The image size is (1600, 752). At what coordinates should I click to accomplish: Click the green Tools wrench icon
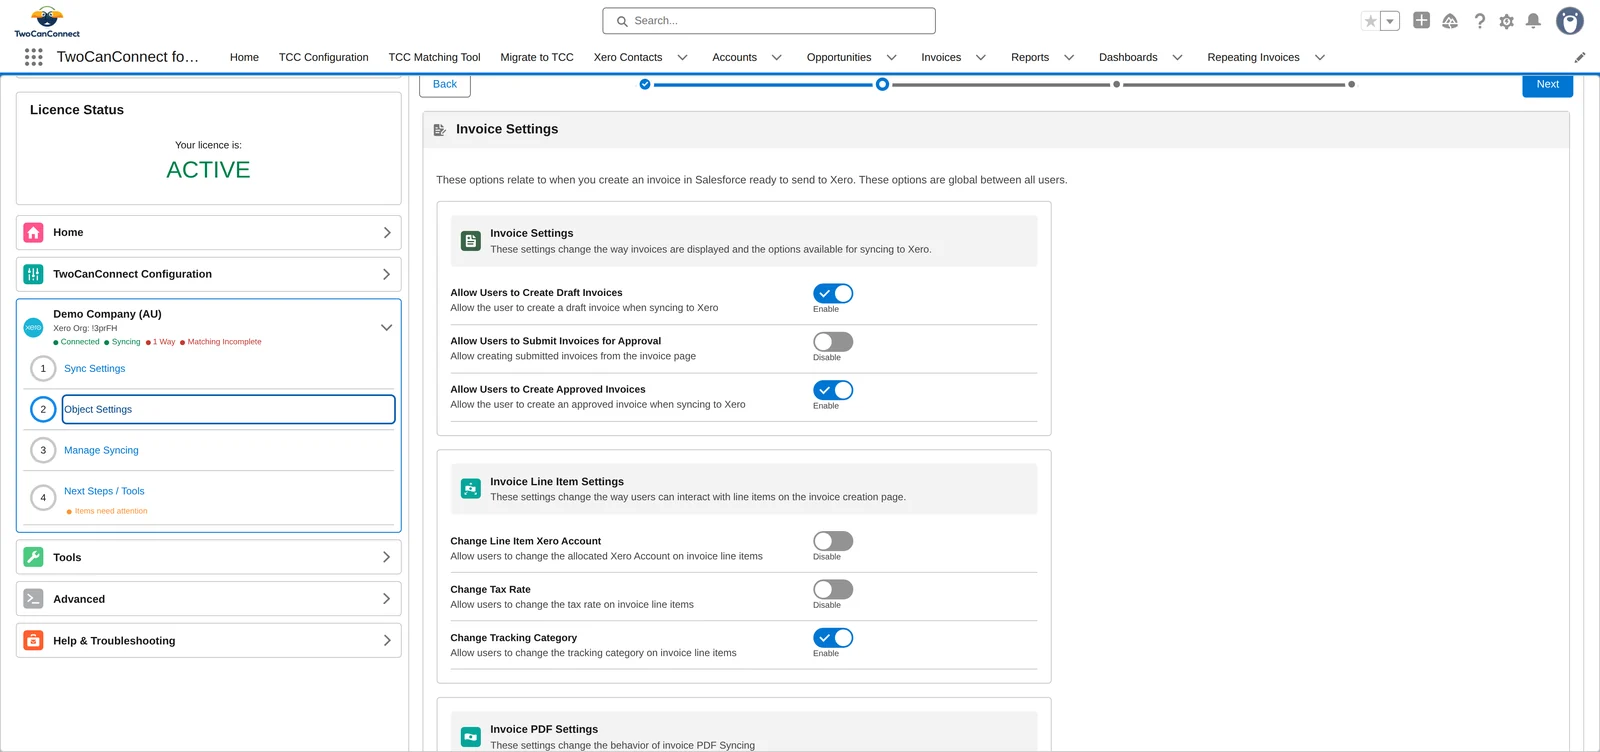click(33, 557)
